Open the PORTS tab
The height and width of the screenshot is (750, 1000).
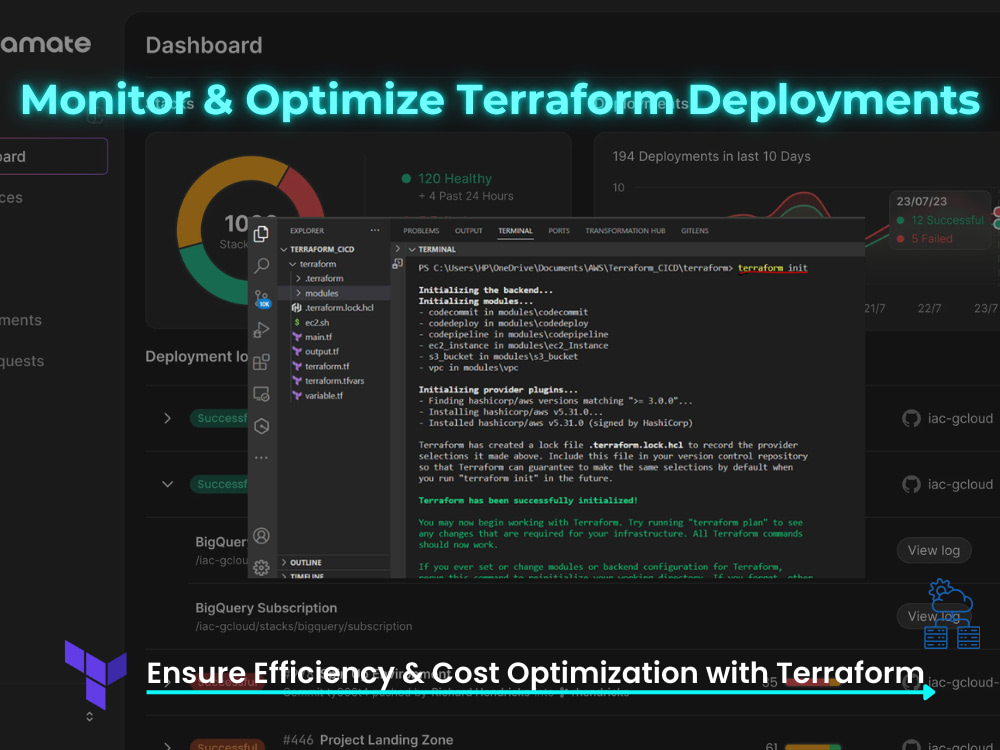(x=559, y=231)
